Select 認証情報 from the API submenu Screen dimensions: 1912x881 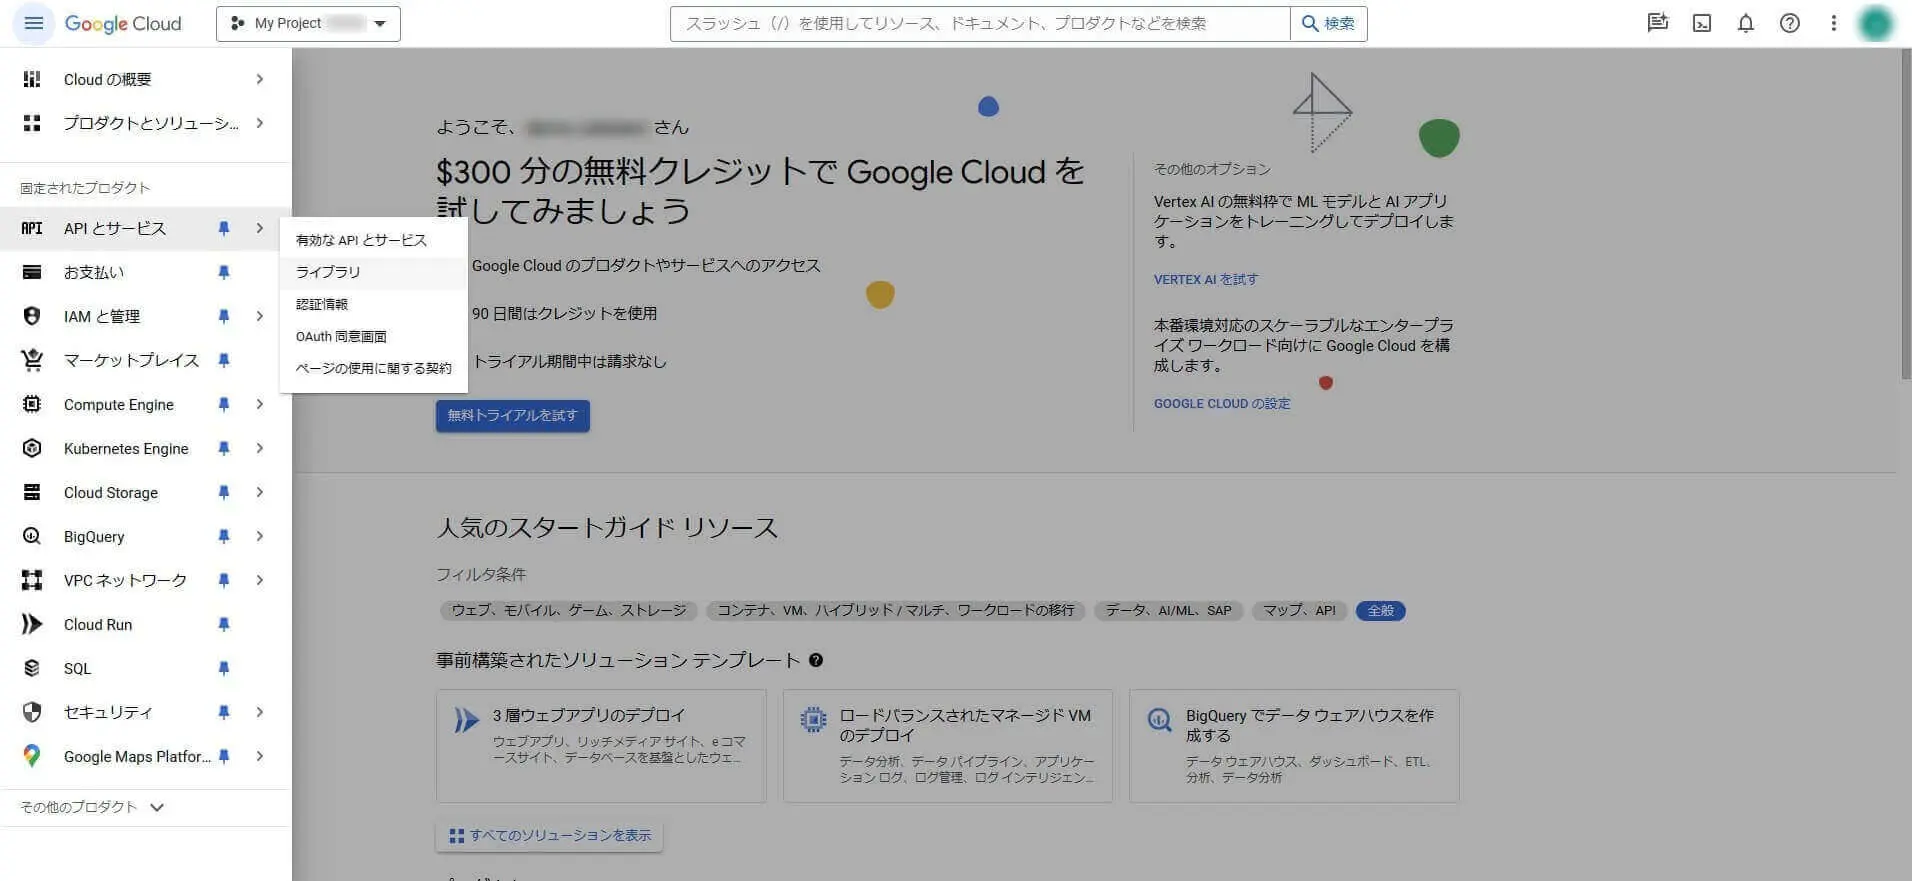374,304
